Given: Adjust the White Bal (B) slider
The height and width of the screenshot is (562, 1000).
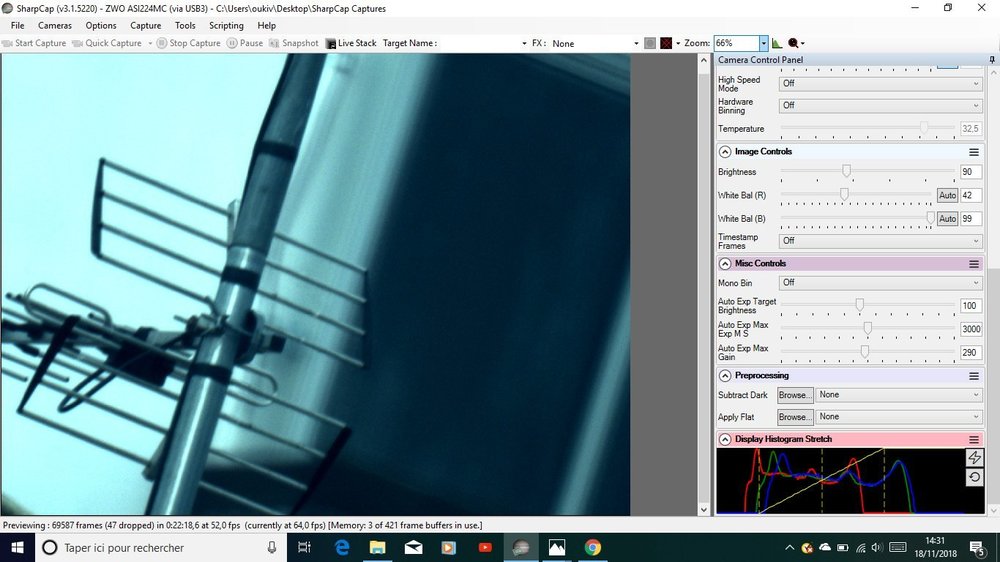Looking at the screenshot, I should click(x=930, y=218).
